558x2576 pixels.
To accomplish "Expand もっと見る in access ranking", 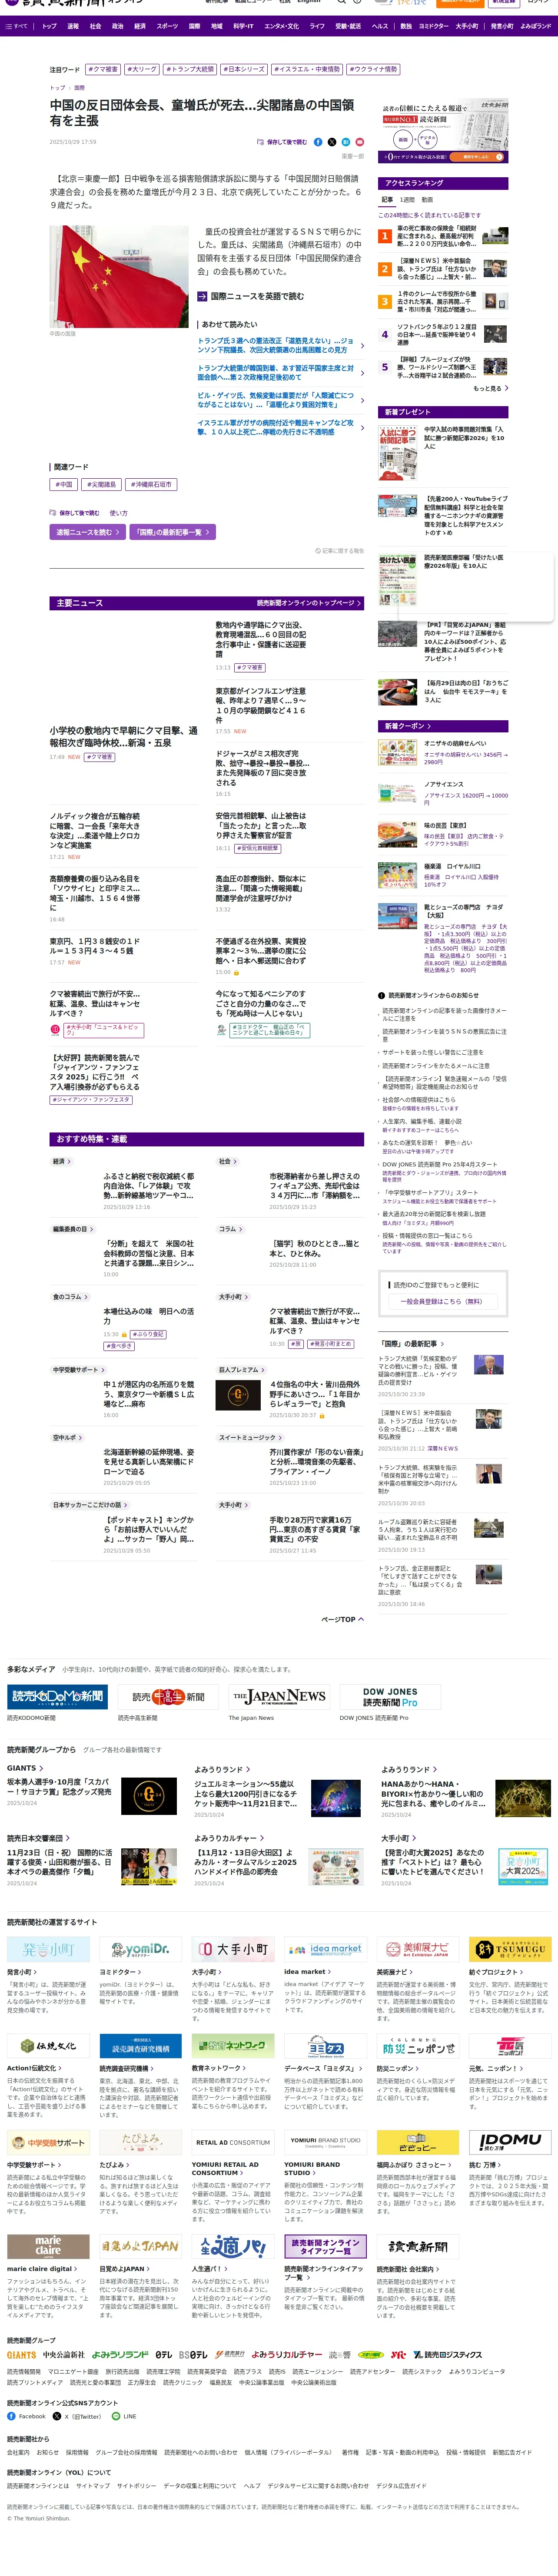I will (x=490, y=388).
